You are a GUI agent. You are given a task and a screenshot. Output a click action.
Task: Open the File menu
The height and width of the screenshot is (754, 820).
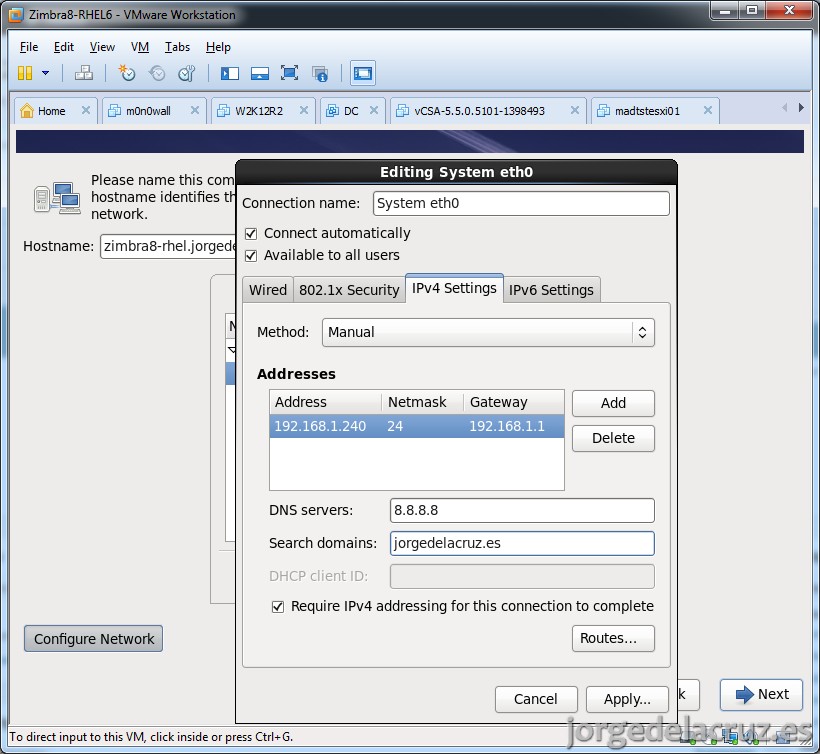[x=29, y=47]
